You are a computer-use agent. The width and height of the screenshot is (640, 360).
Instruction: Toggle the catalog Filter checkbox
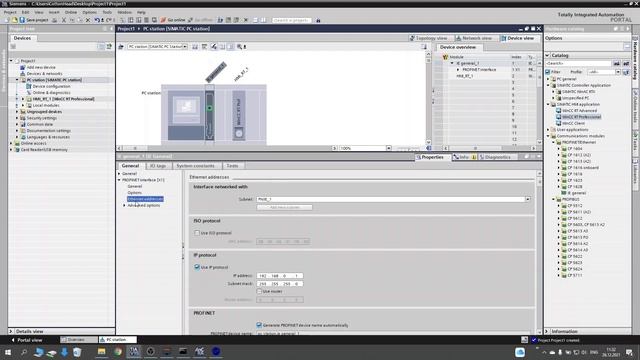[548, 72]
